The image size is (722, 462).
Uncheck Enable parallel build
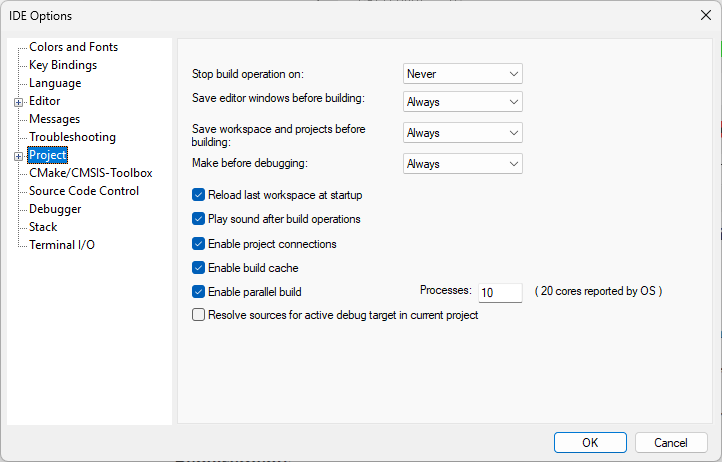click(x=198, y=292)
